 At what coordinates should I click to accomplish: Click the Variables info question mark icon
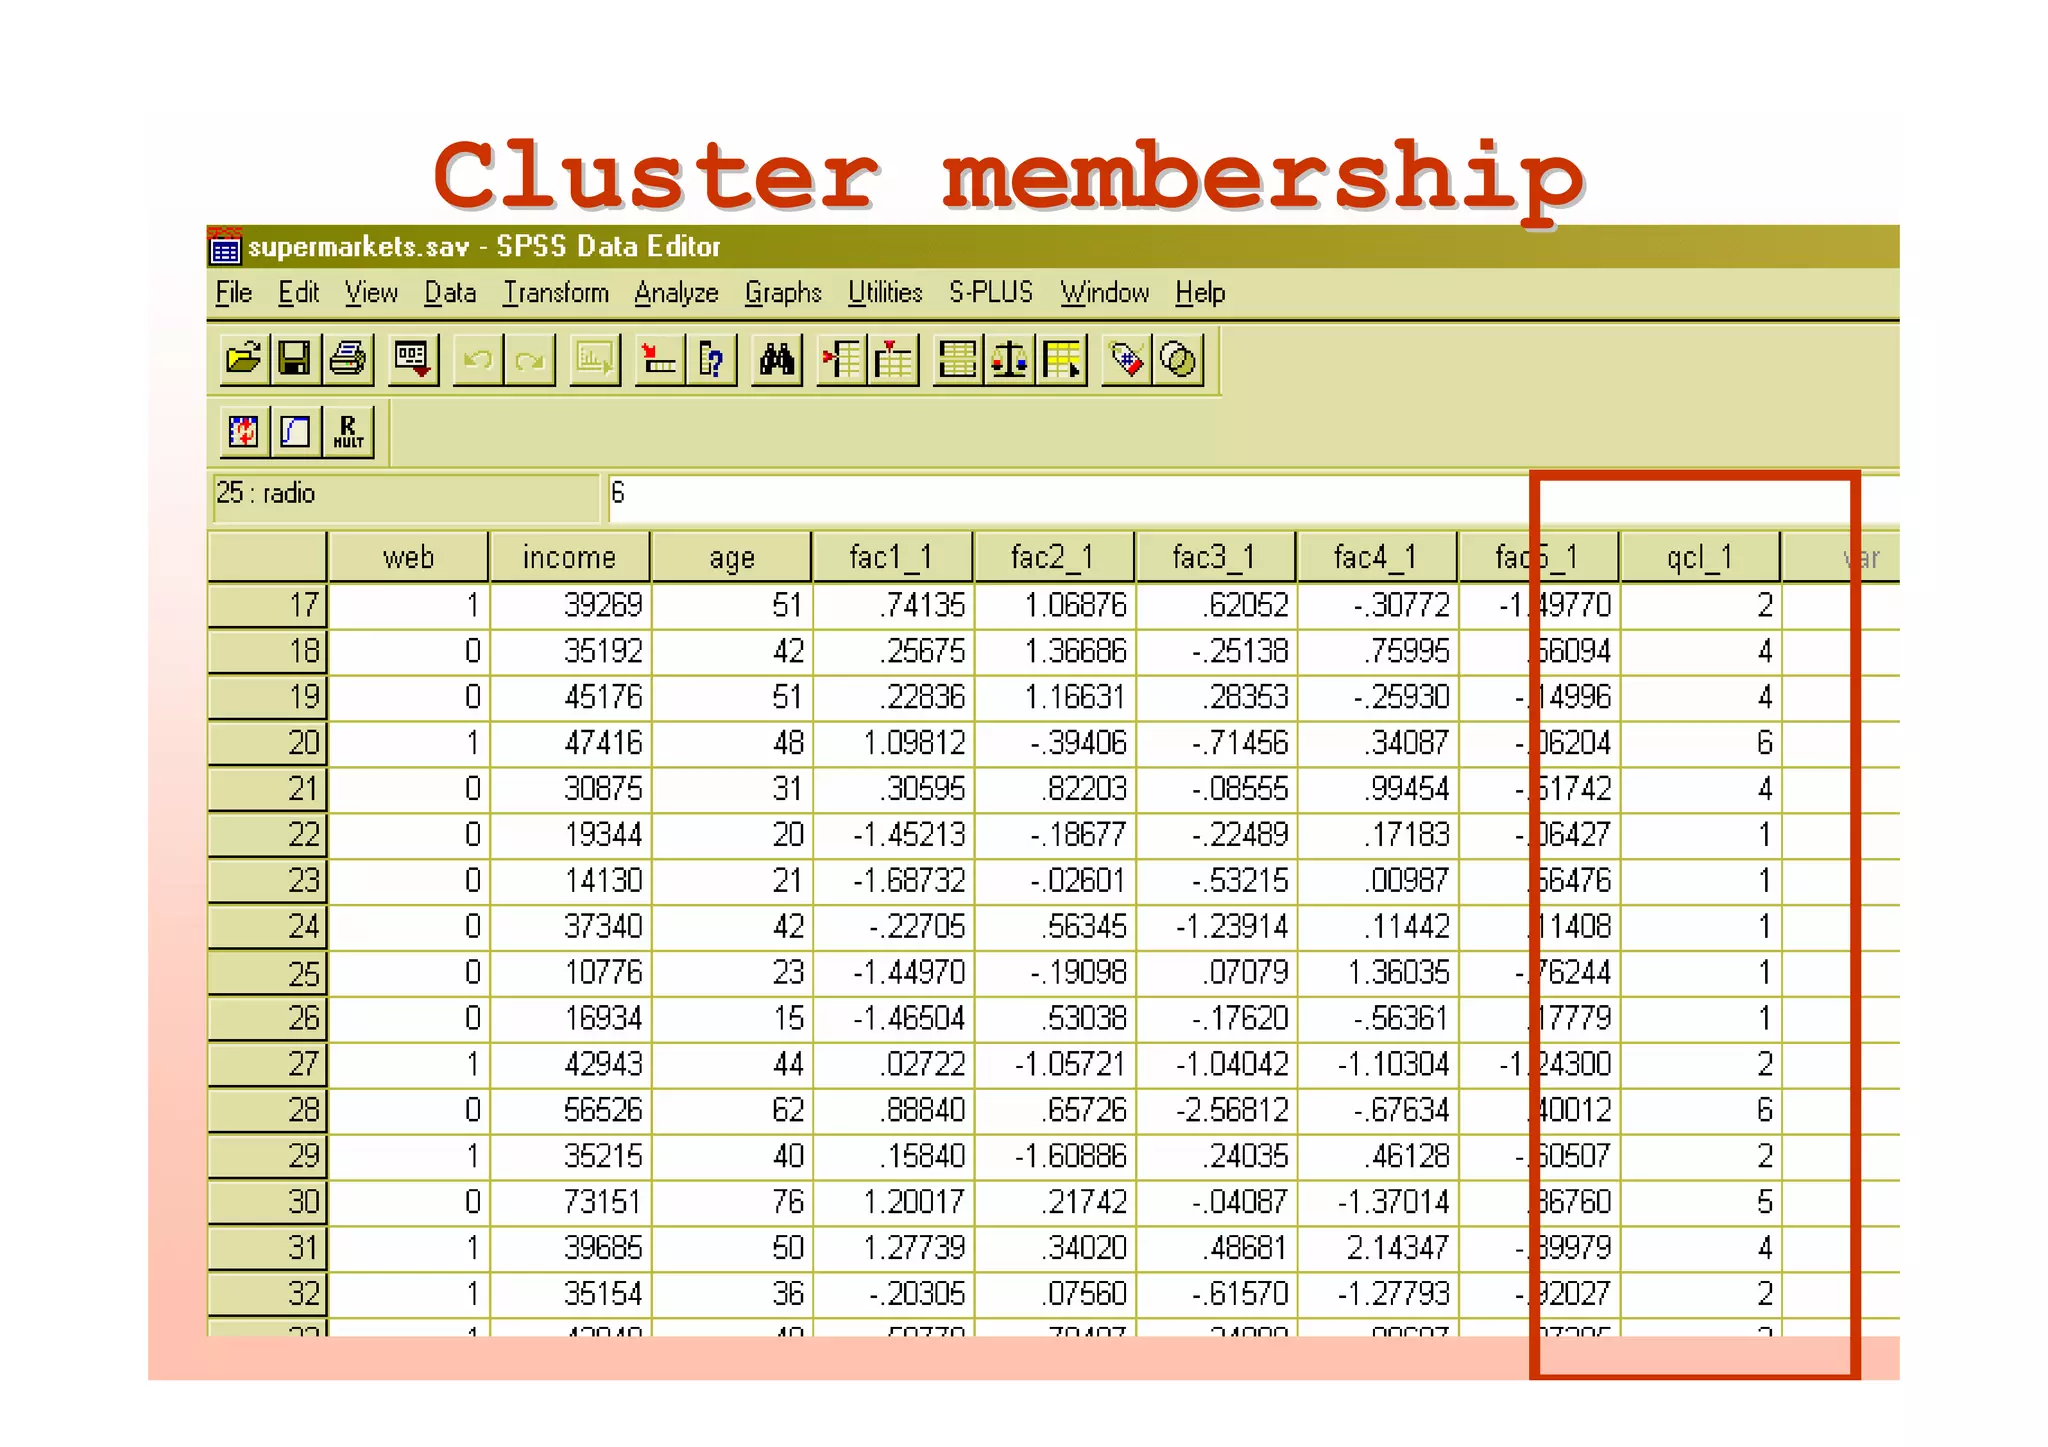coord(711,359)
